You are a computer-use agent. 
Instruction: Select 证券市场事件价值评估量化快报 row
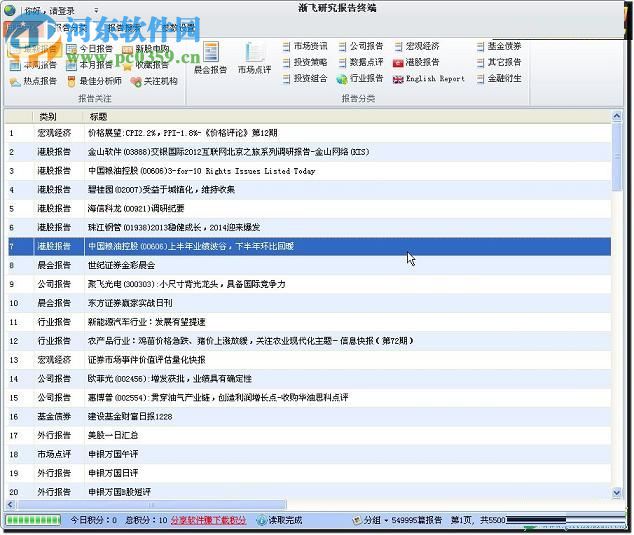[x=309, y=359]
